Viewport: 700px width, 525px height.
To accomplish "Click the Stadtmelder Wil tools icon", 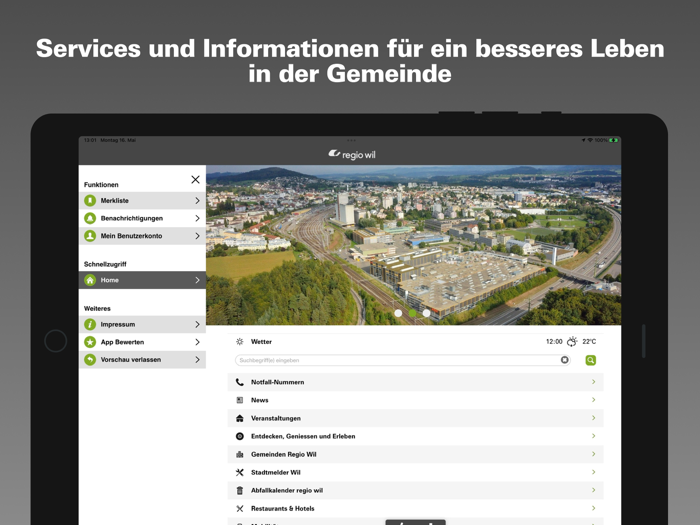I will coord(240,472).
